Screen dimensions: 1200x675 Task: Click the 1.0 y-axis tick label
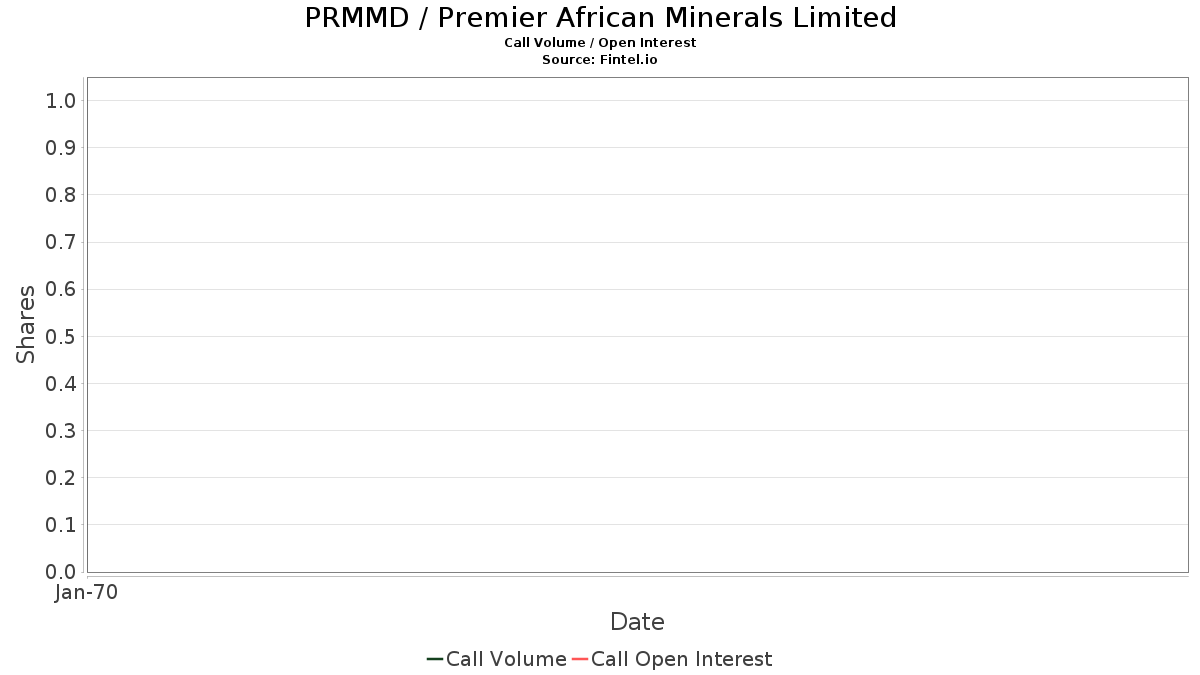[61, 100]
